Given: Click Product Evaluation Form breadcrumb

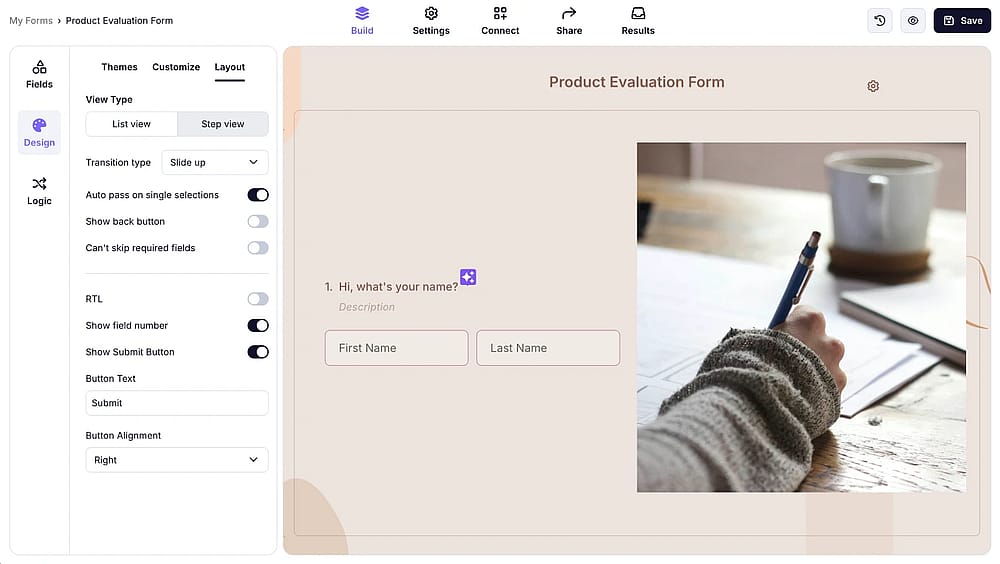Looking at the screenshot, I should pos(119,20).
